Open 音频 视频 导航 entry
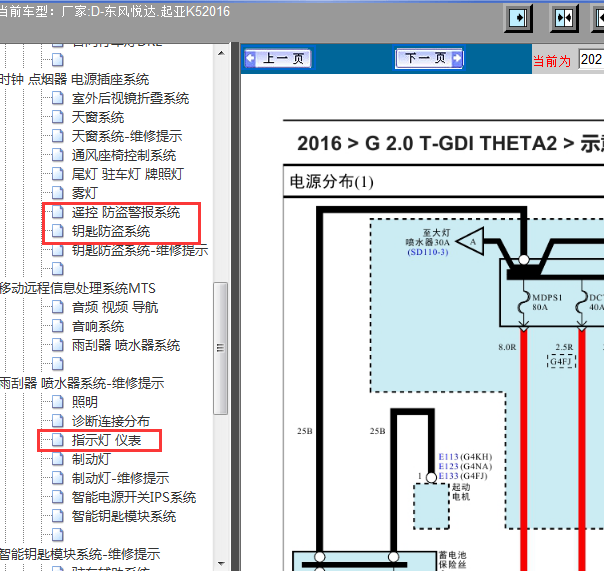Screen dimensions: 604x571 point(115,307)
